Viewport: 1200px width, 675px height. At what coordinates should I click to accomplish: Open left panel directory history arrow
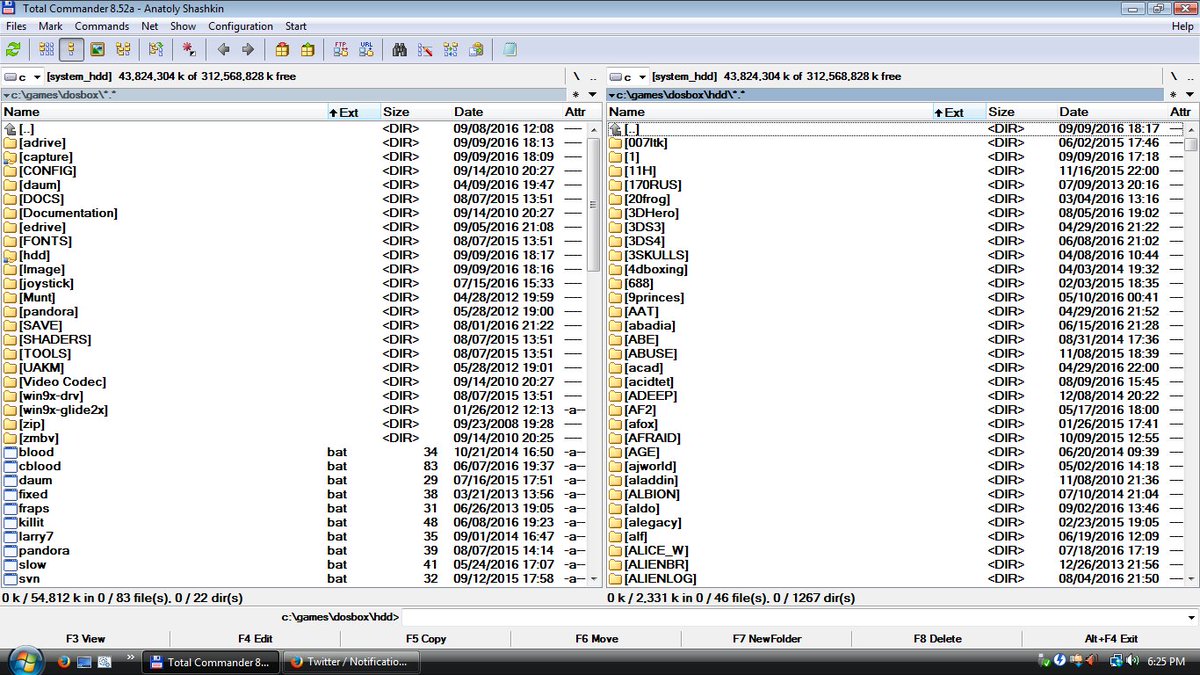tap(593, 94)
